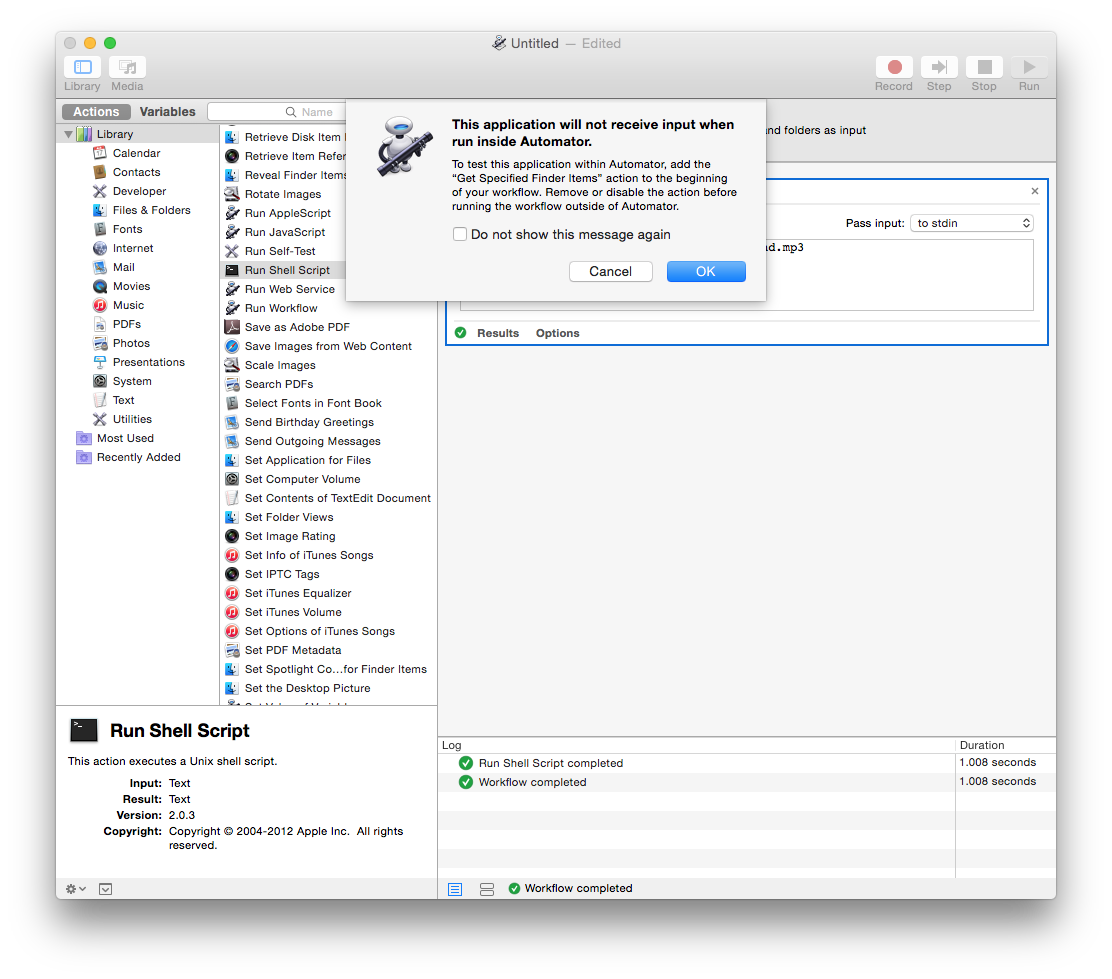
Task: Remove the Run Shell Script action with X
Action: pos(1035,191)
